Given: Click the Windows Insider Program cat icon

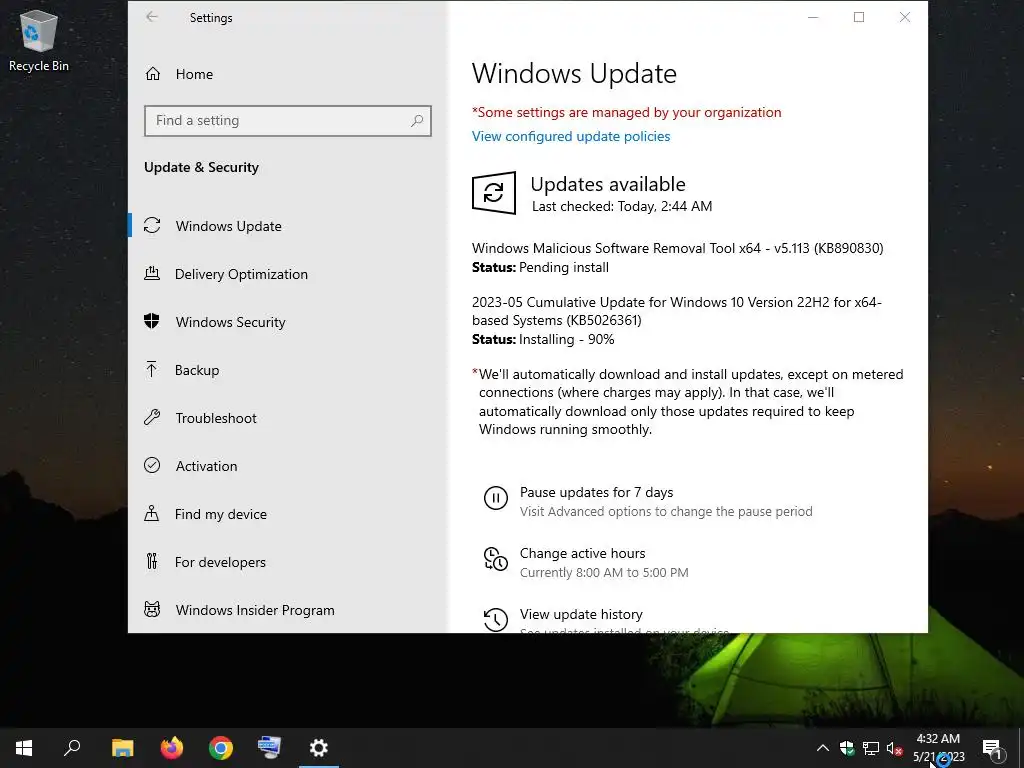Looking at the screenshot, I should pyautogui.click(x=152, y=609).
